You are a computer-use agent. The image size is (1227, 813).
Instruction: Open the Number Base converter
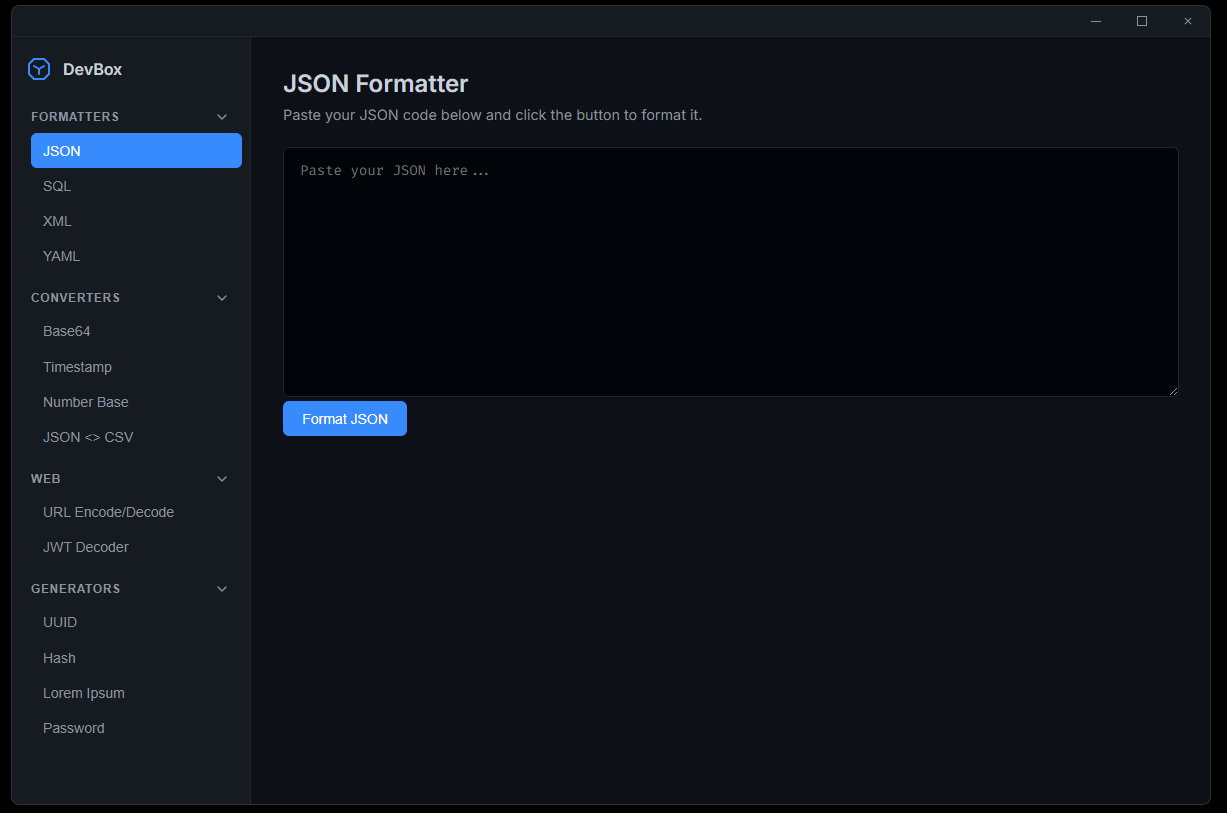tap(85, 401)
